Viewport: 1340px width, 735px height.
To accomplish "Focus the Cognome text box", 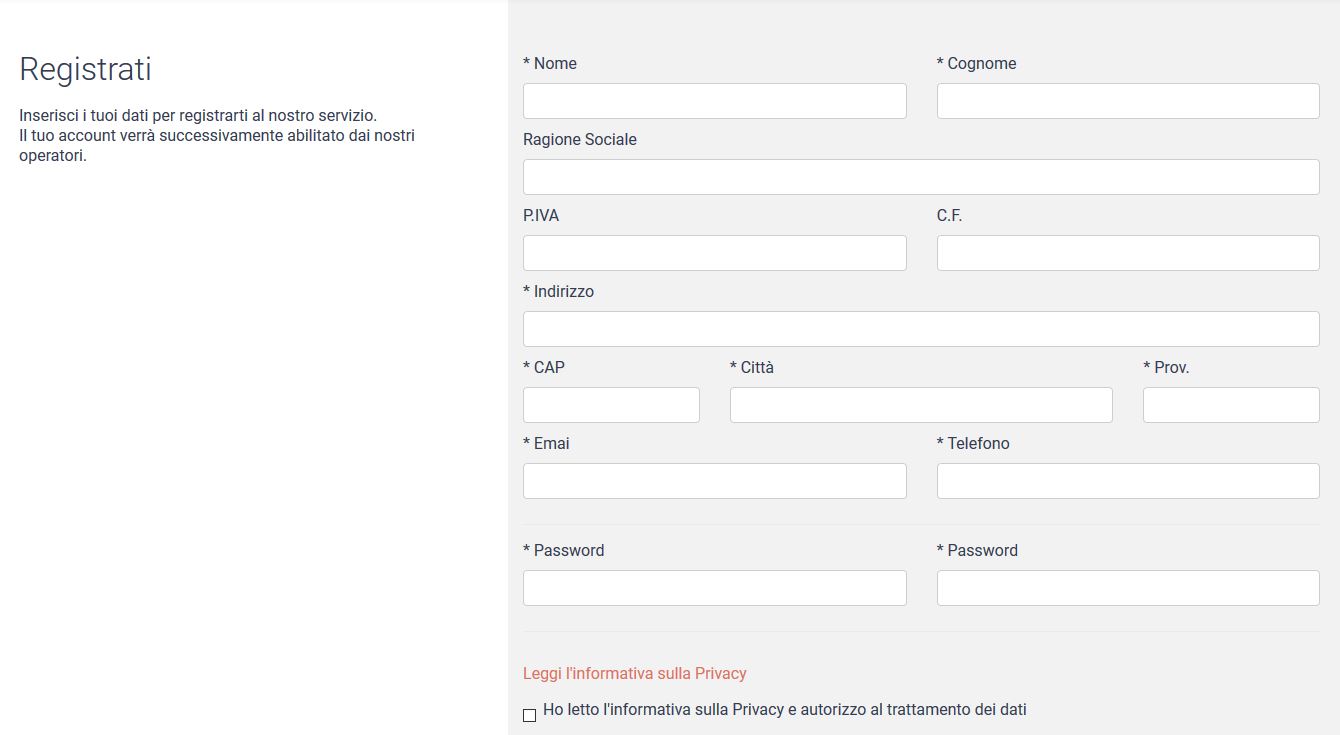I will click(1128, 101).
